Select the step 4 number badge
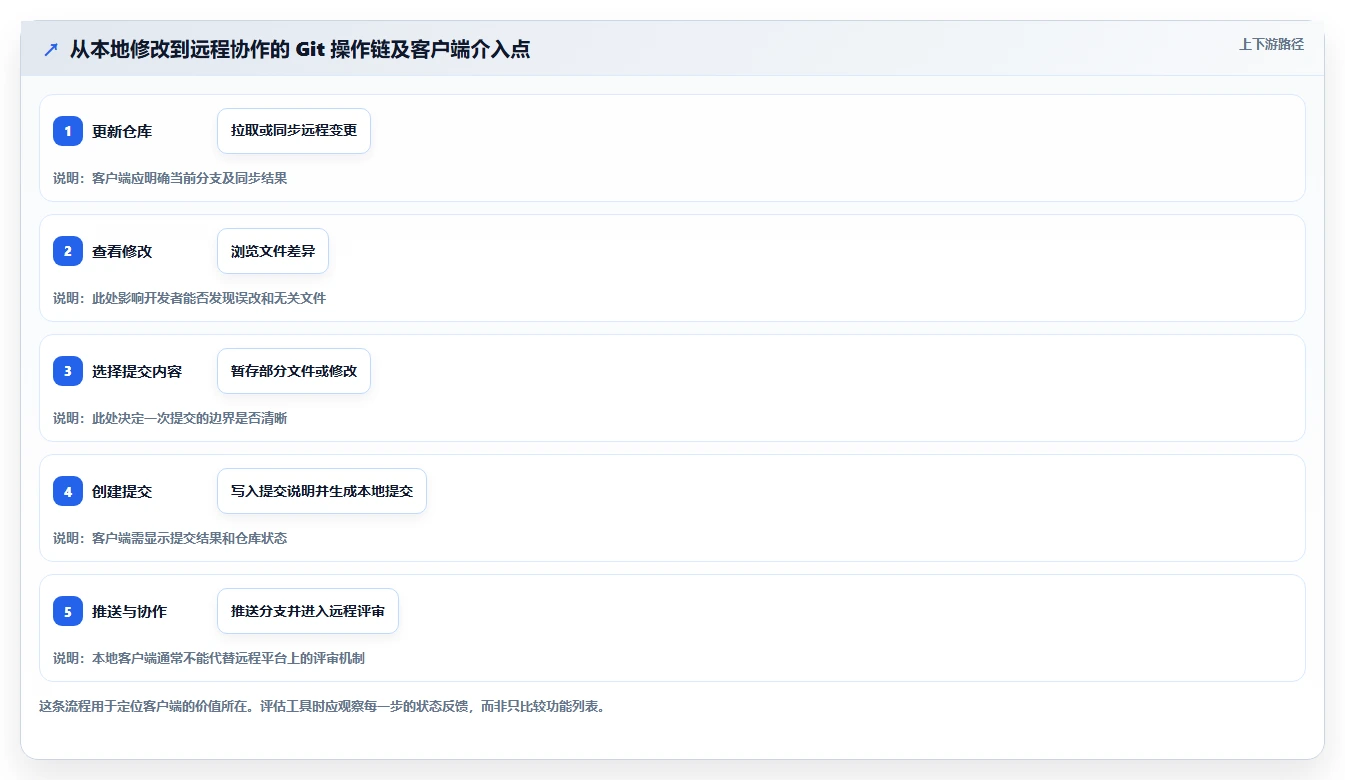1345x780 pixels. click(68, 491)
